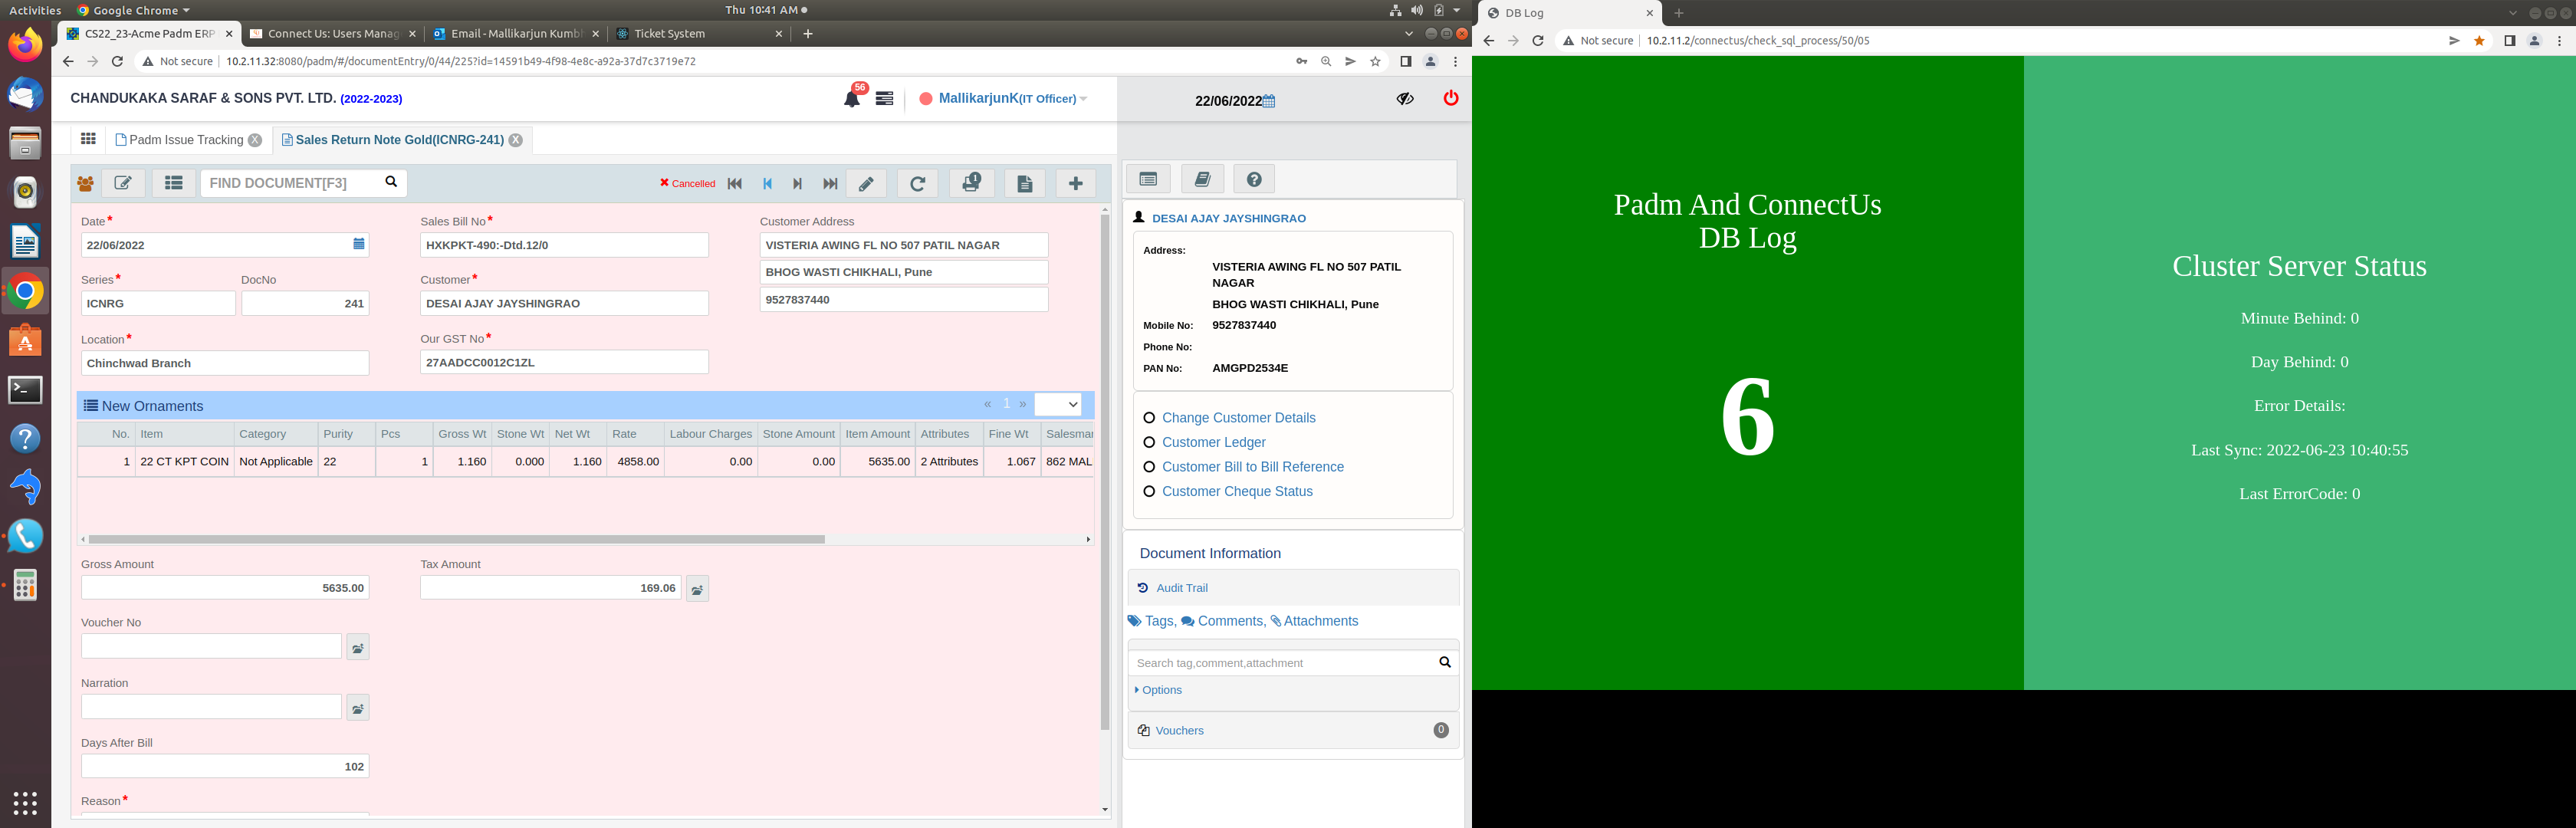This screenshot has height=828, width=2576.
Task: Open the help question mark icon
Action: (x=1254, y=179)
